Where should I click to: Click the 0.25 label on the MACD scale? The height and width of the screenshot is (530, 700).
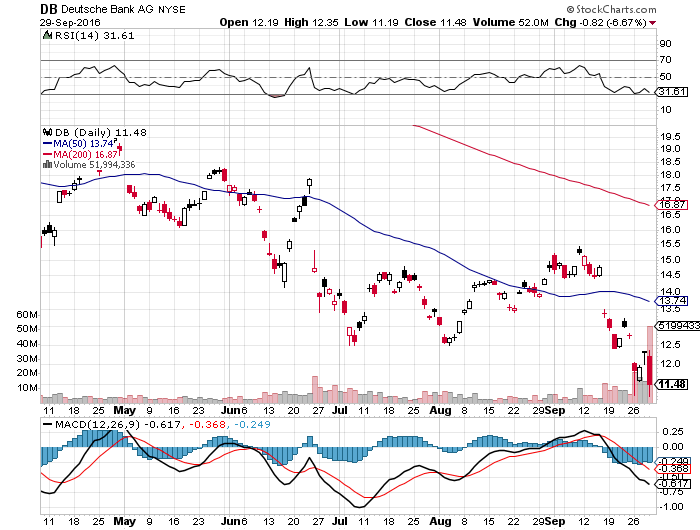(x=673, y=432)
